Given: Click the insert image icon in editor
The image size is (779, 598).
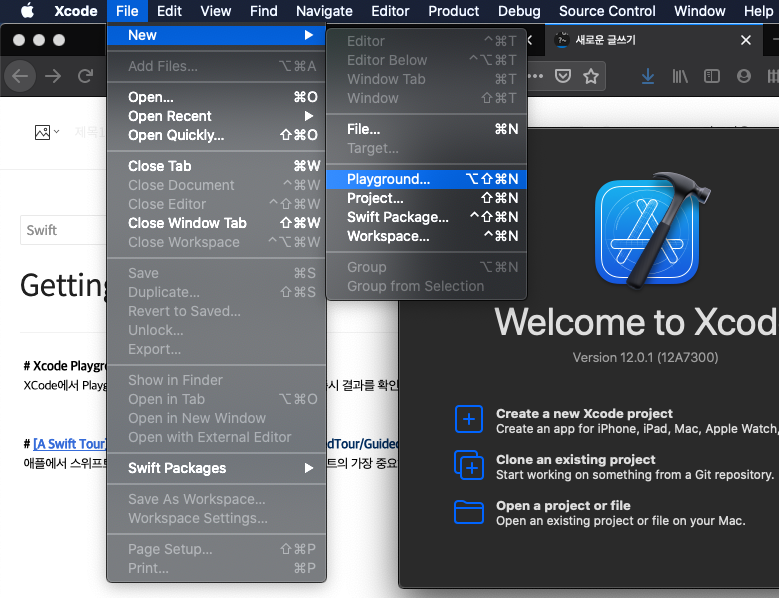Looking at the screenshot, I should point(43,132).
